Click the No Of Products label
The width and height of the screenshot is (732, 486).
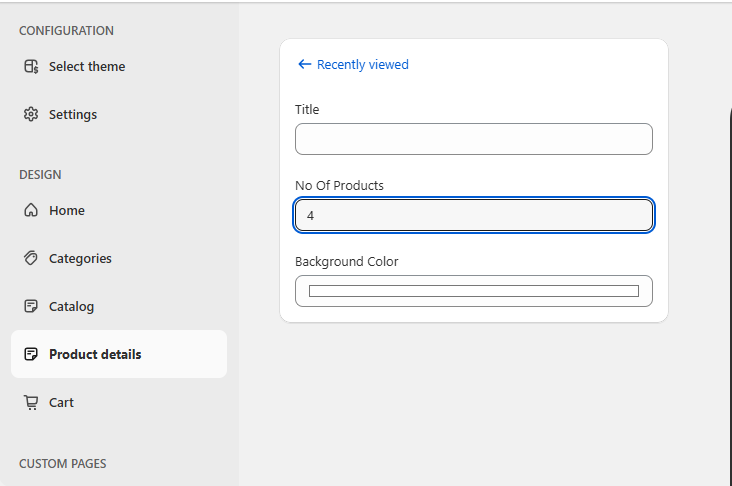339,185
